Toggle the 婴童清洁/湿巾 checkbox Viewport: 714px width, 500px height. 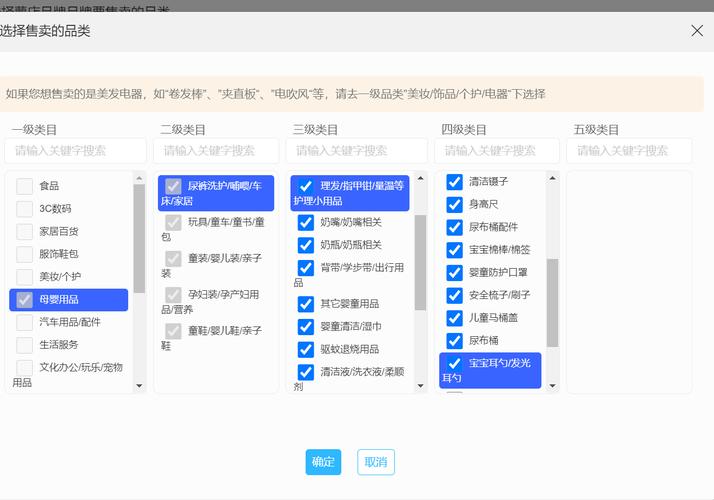(x=306, y=327)
